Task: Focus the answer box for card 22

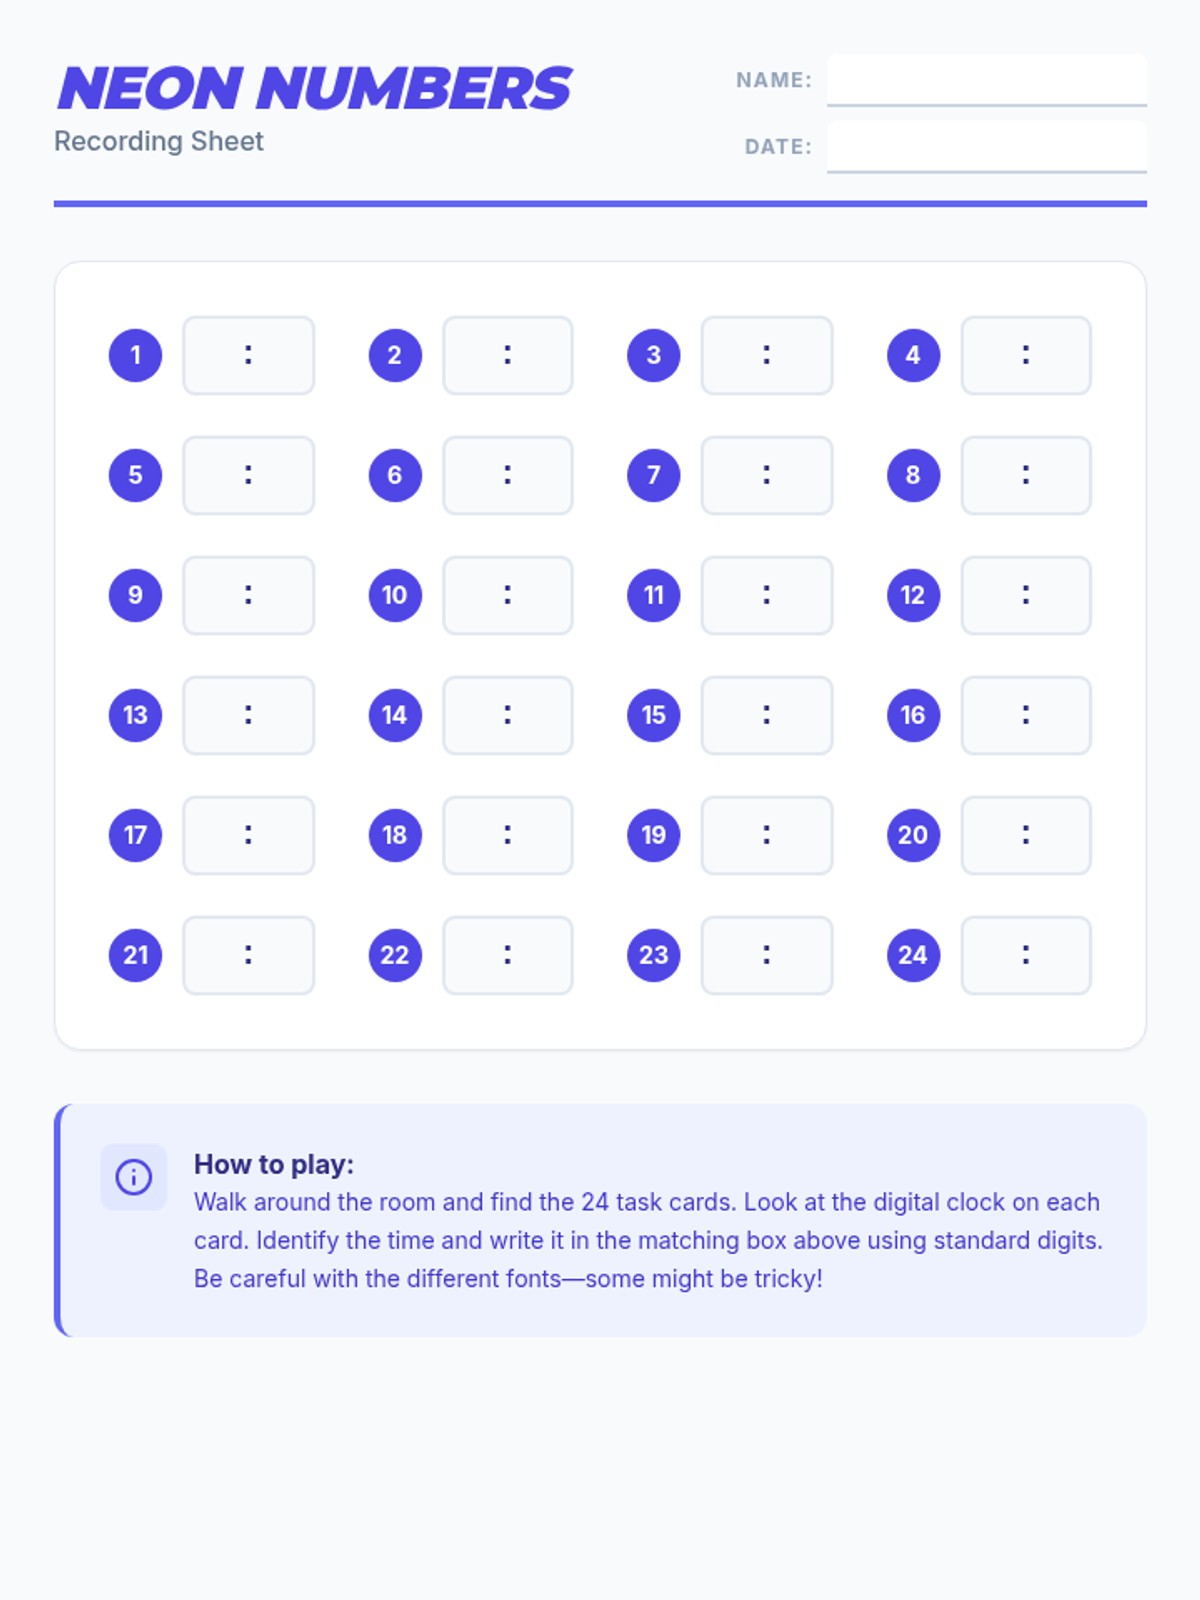Action: pos(508,955)
